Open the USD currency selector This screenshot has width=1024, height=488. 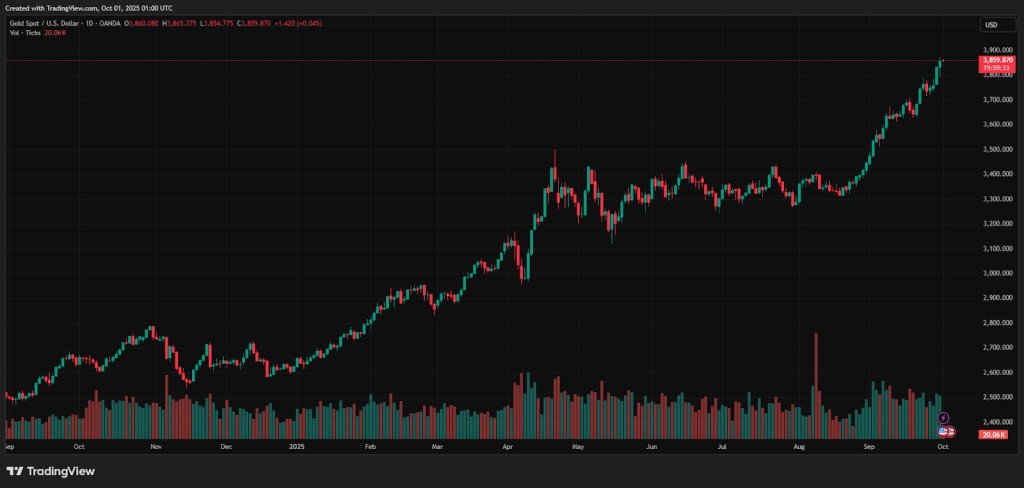(991, 24)
